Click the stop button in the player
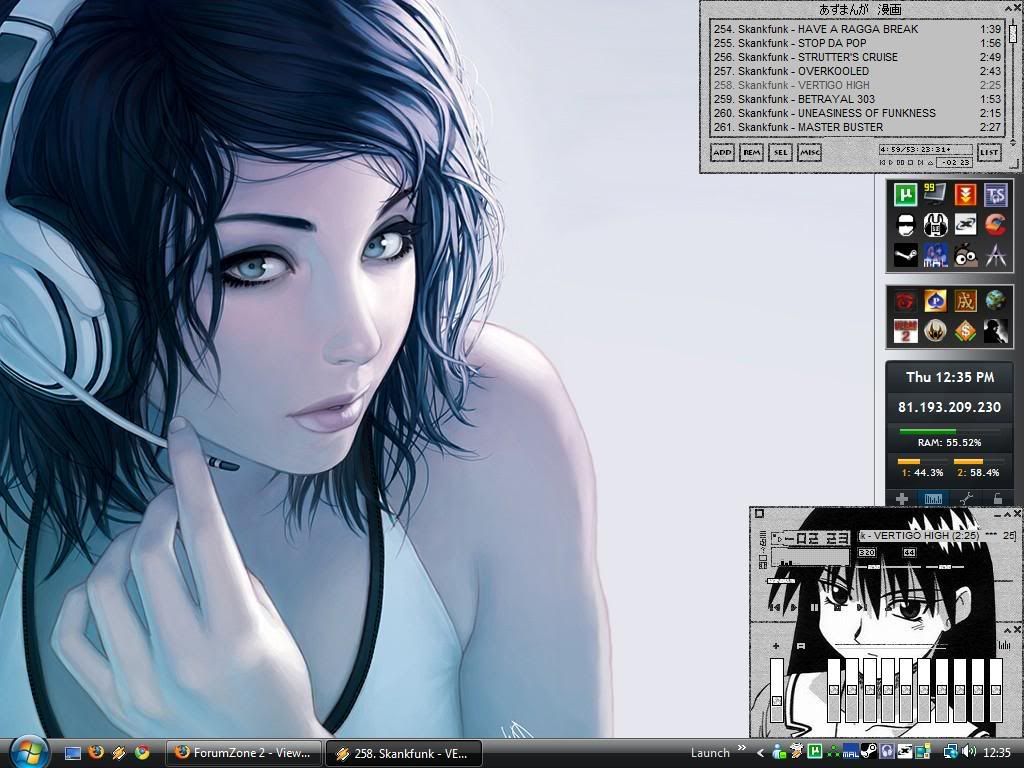Screen dimensions: 1024x768 pyautogui.click(x=837, y=607)
